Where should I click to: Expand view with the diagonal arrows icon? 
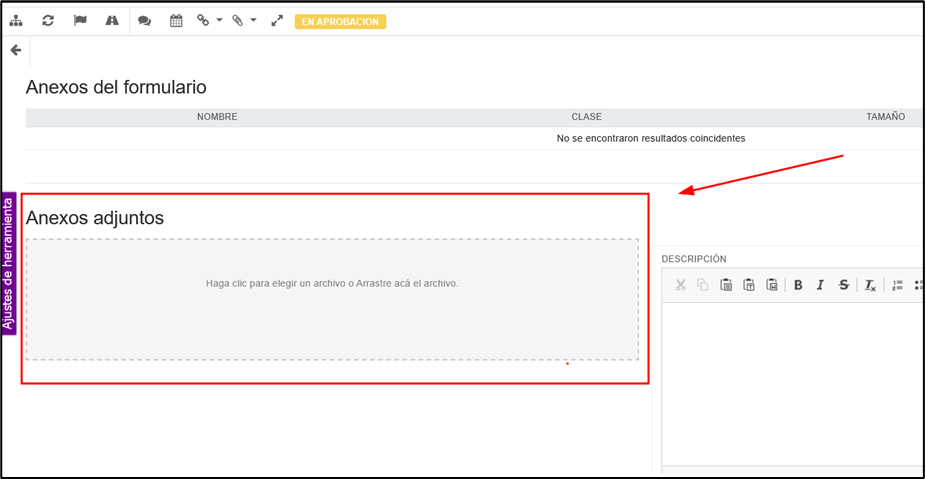[x=277, y=20]
